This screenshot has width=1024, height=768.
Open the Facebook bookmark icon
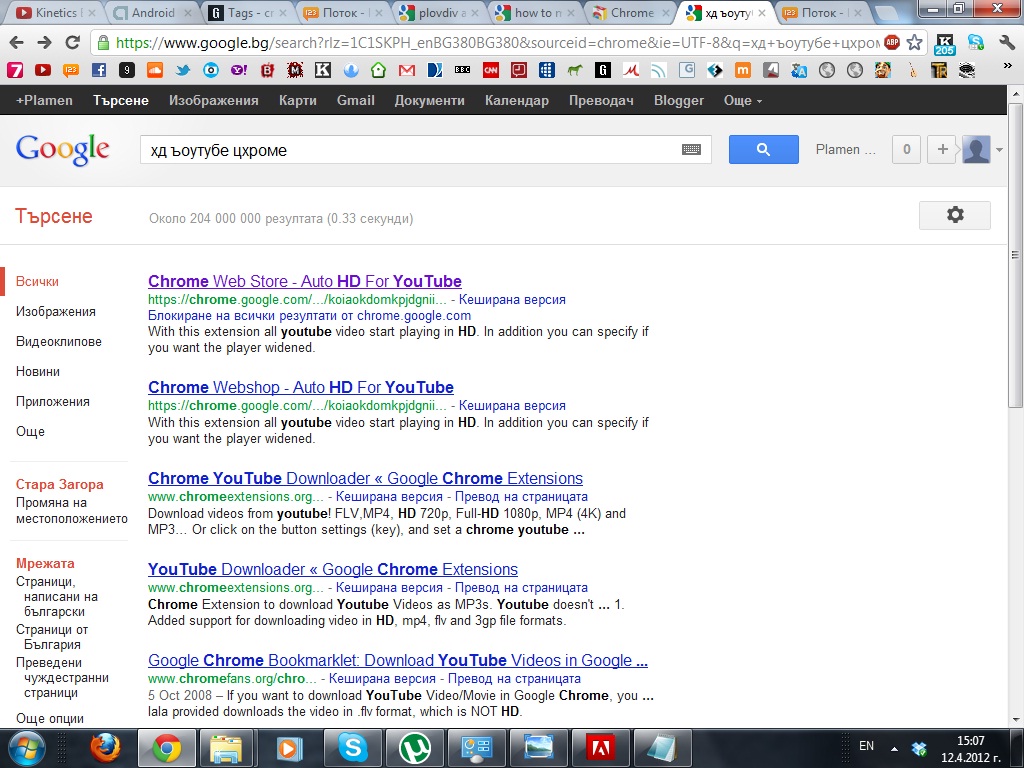pos(99,70)
